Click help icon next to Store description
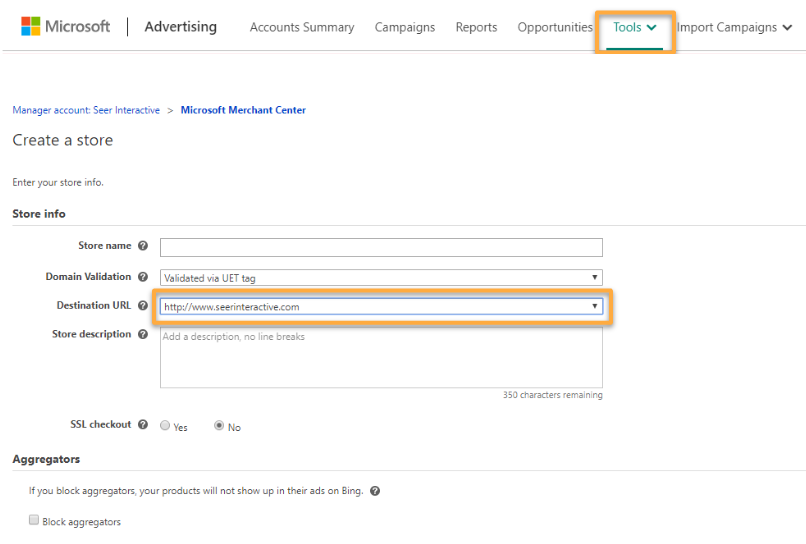Screen dimensions: 806x544 click(x=143, y=335)
